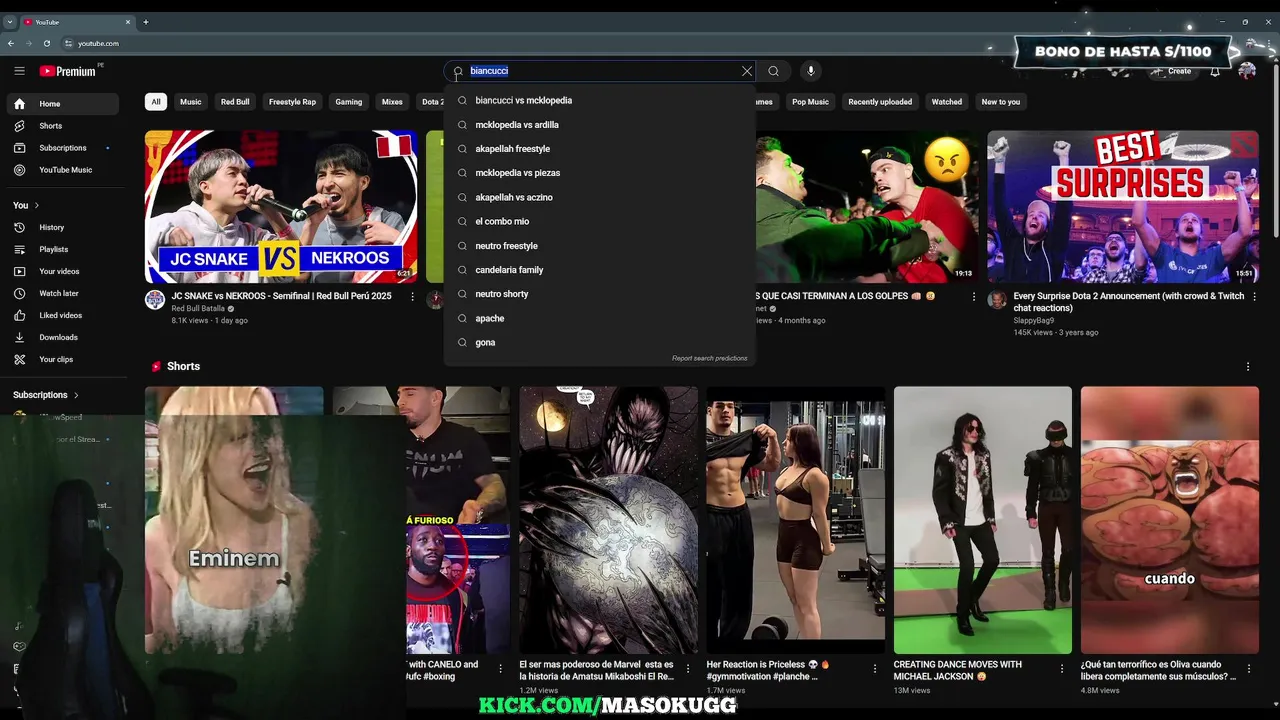1280x720 pixels.
Task: Start voice search with microphone
Action: [x=811, y=71]
